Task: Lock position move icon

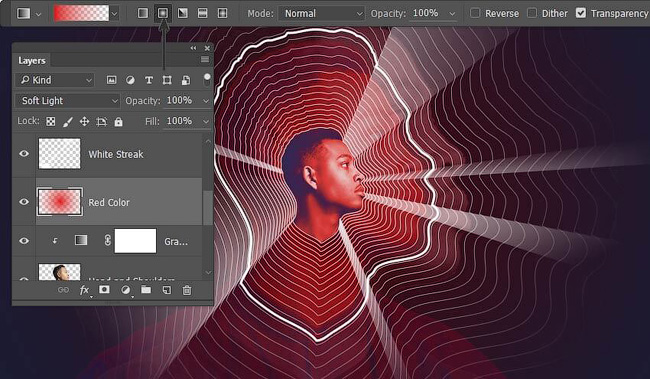Action: click(x=85, y=121)
